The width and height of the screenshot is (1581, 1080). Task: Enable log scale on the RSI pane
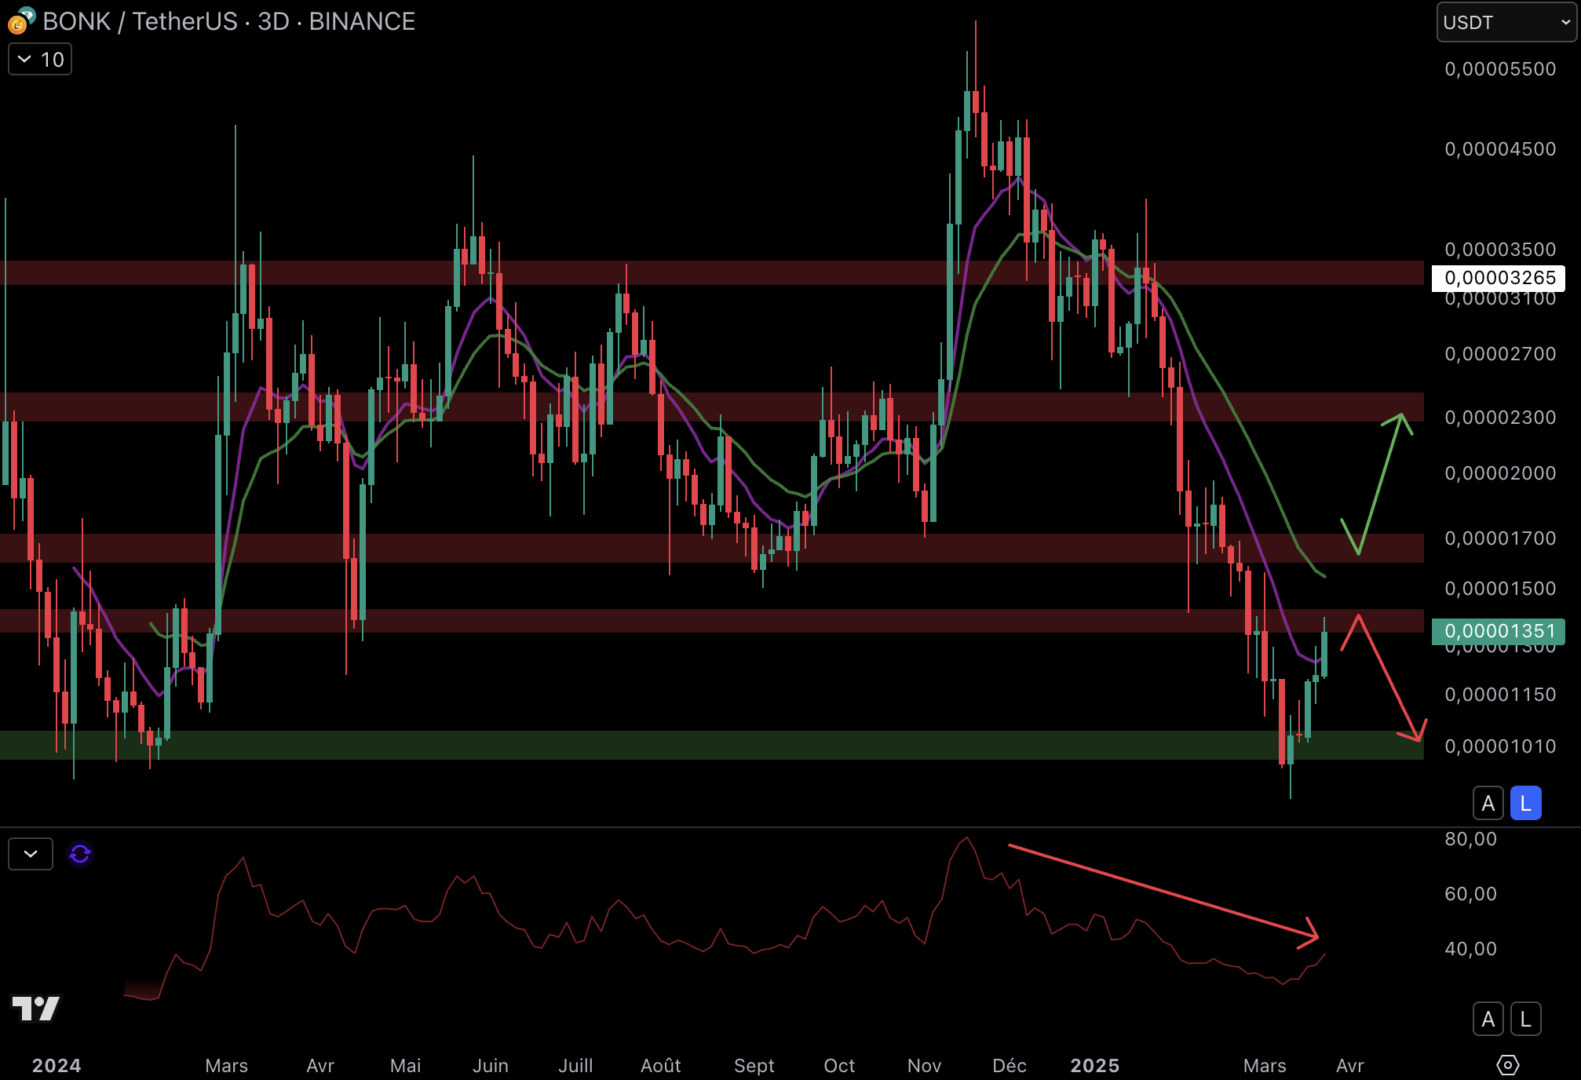pyautogui.click(x=1525, y=1019)
